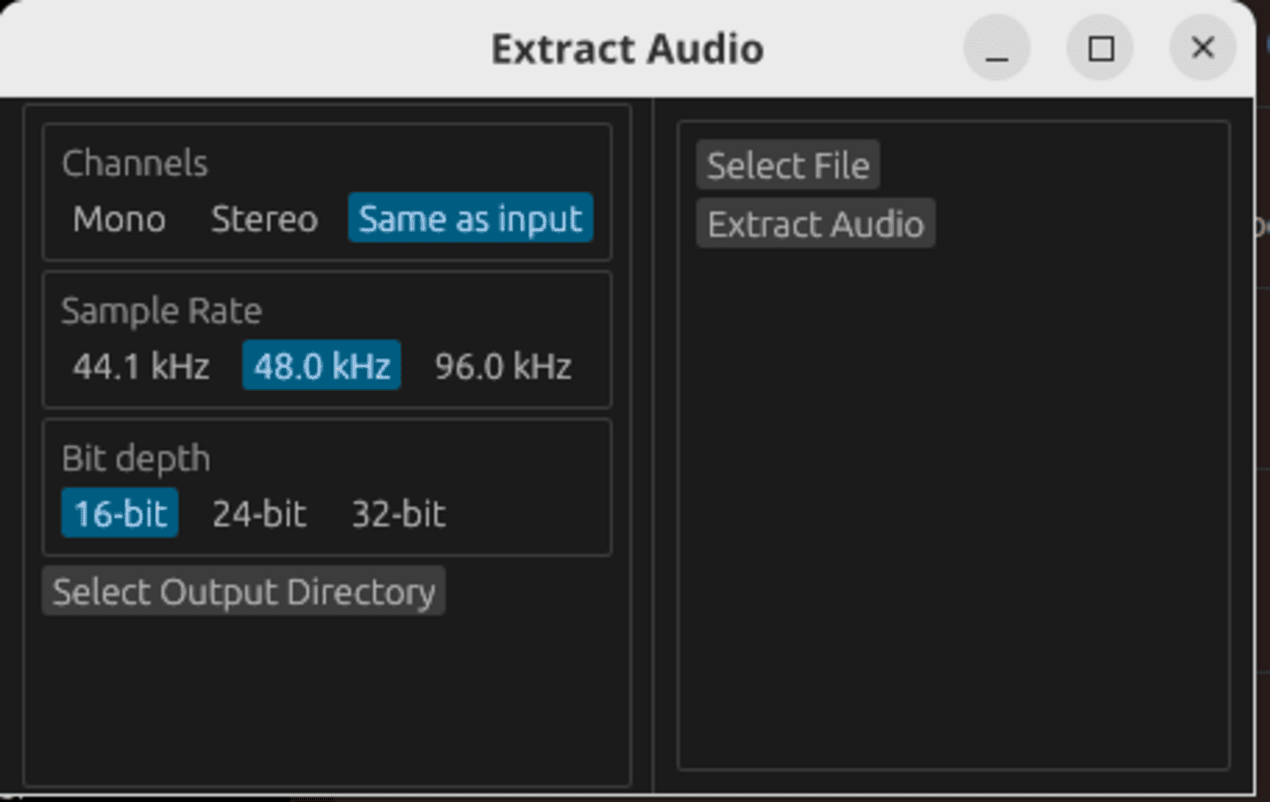This screenshot has height=802, width=1270.
Task: Click the Sample Rate section label
Action: pyautogui.click(x=161, y=311)
